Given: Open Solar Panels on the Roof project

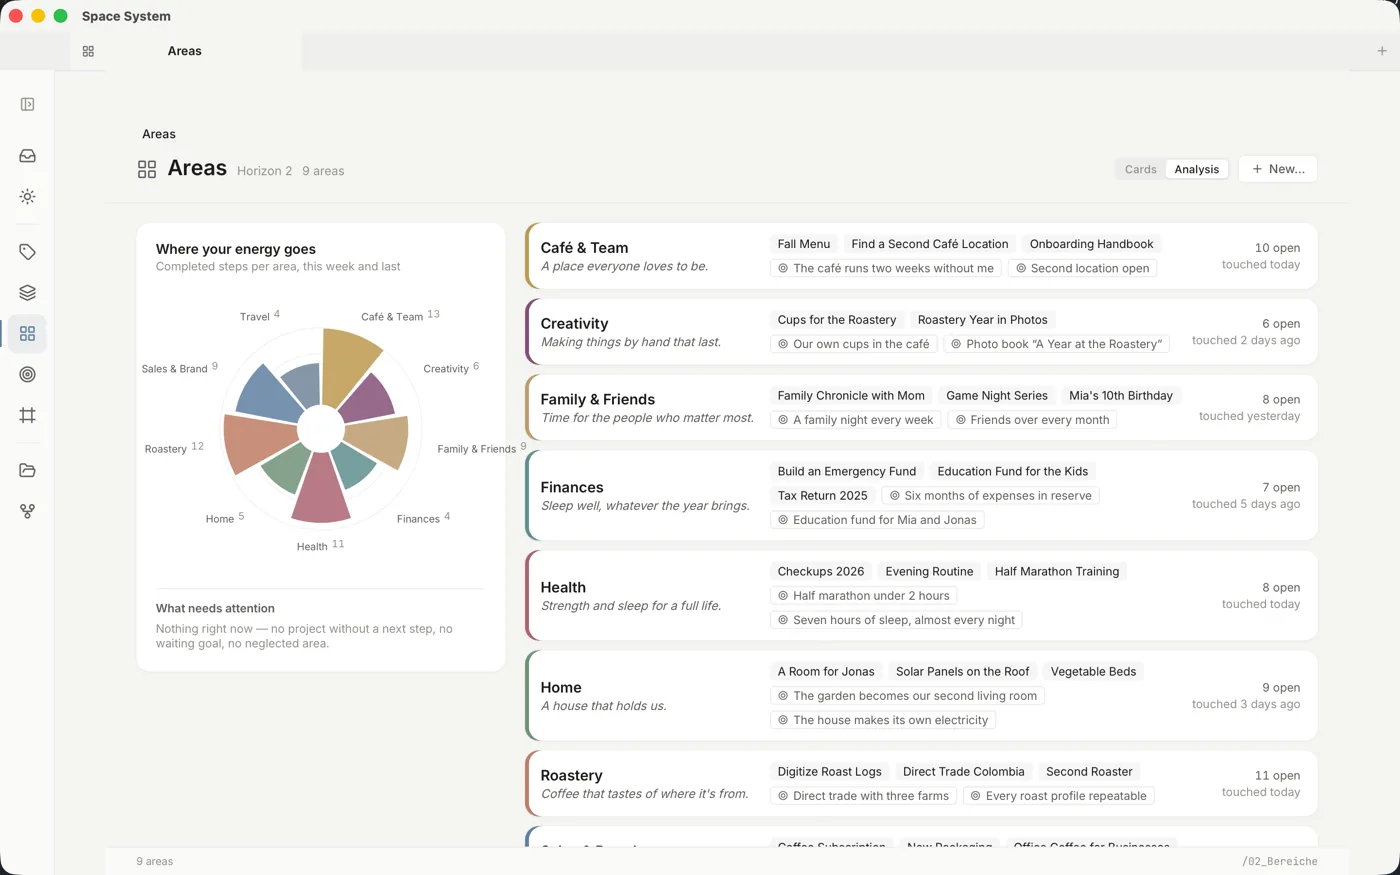Looking at the screenshot, I should (962, 672).
